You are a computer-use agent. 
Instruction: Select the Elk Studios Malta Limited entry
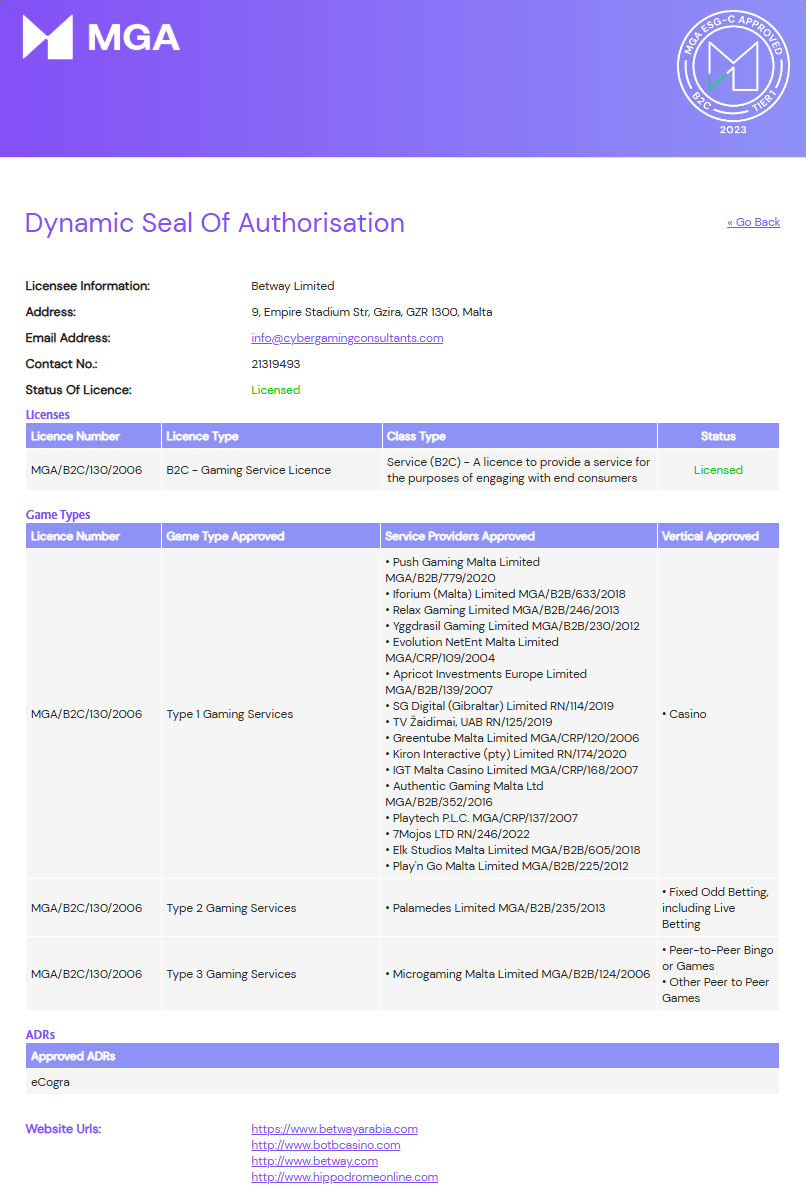coord(512,850)
